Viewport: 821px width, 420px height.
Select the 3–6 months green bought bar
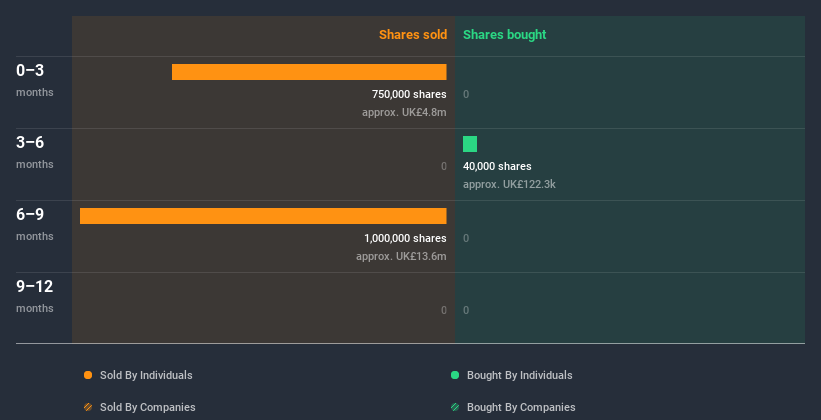[x=470, y=144]
